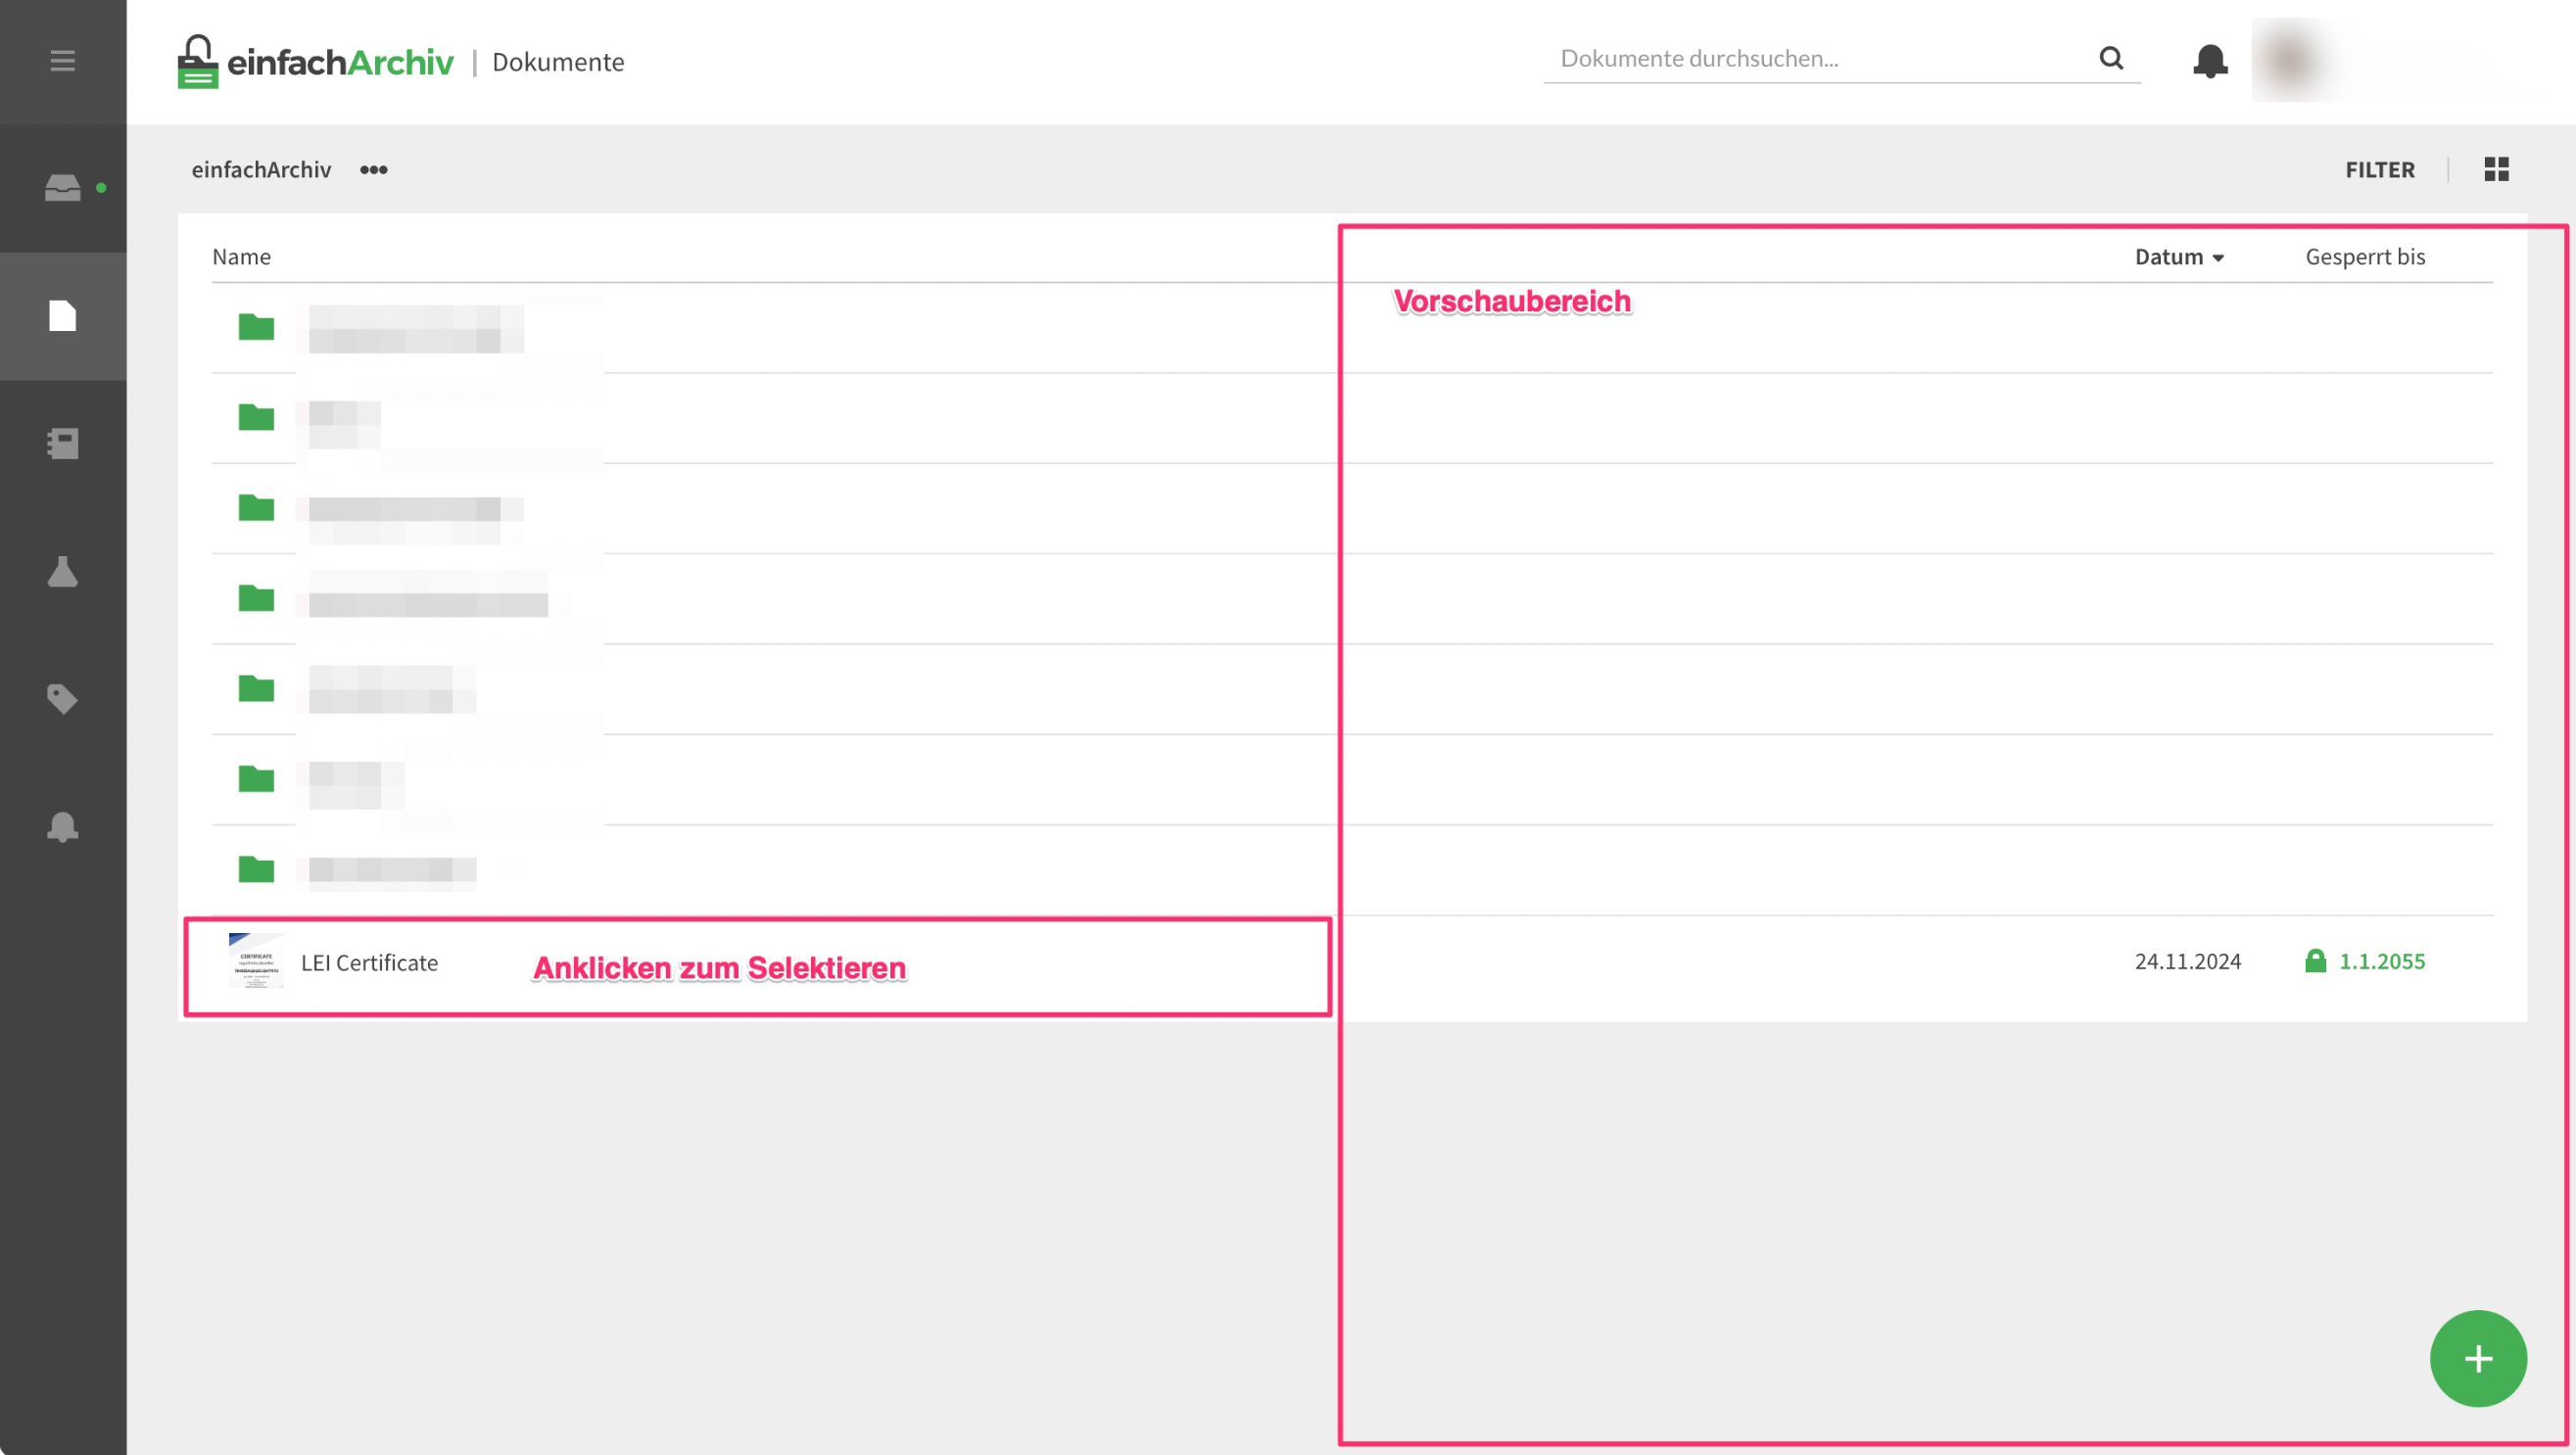
Task: Click the Gesperrt bis column header
Action: (x=2365, y=257)
